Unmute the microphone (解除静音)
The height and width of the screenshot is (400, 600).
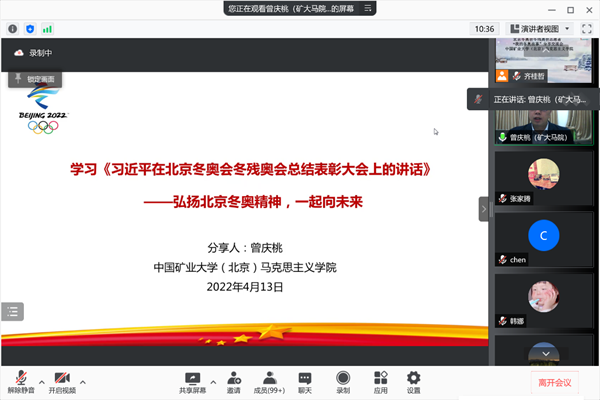pos(20,380)
